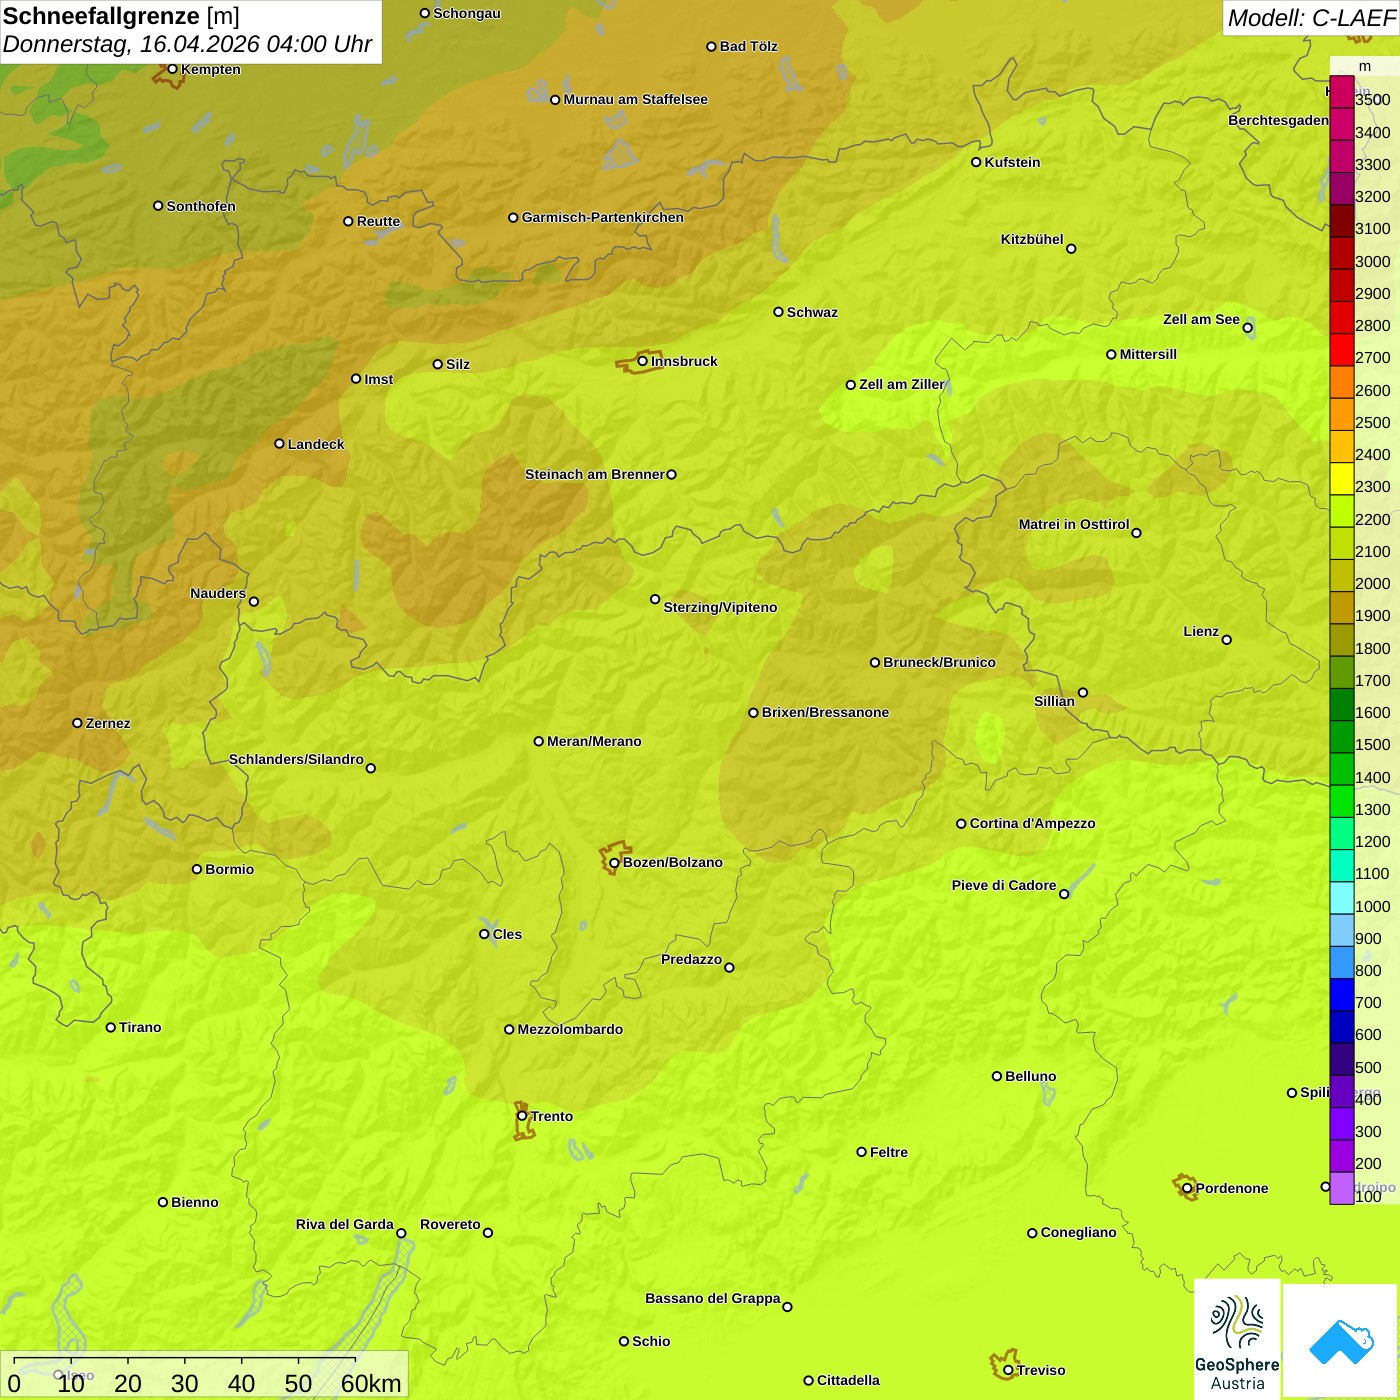Click the "Schongau" label

(x=467, y=13)
